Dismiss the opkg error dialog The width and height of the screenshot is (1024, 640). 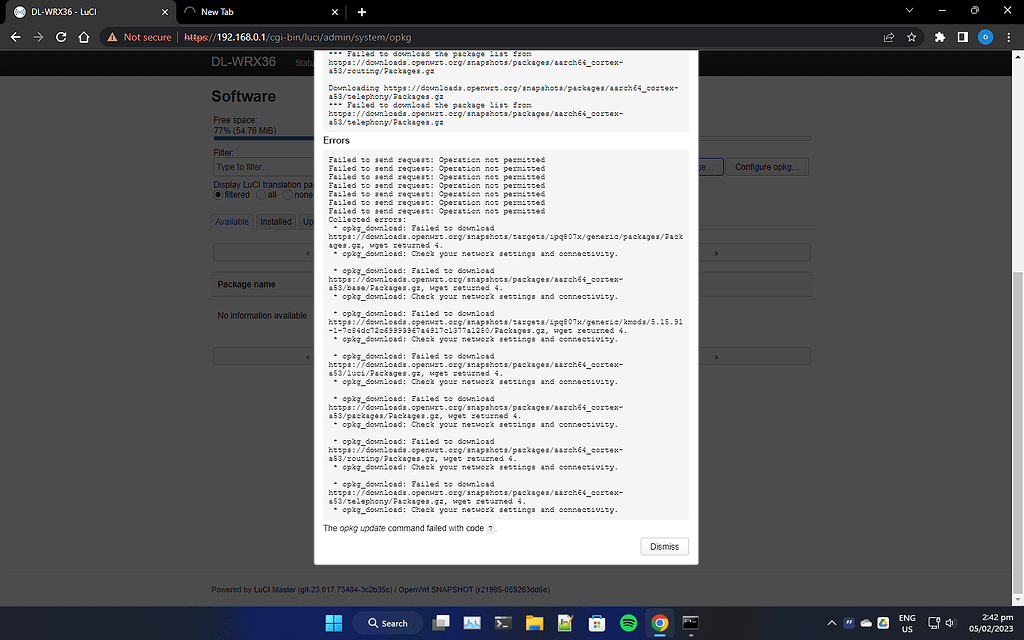[664, 546]
